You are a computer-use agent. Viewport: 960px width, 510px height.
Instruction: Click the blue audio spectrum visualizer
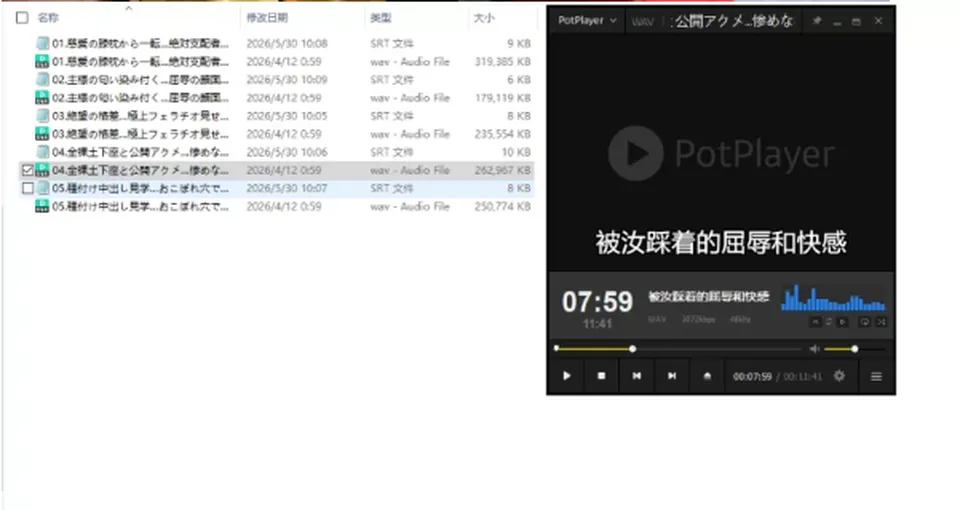coord(833,298)
